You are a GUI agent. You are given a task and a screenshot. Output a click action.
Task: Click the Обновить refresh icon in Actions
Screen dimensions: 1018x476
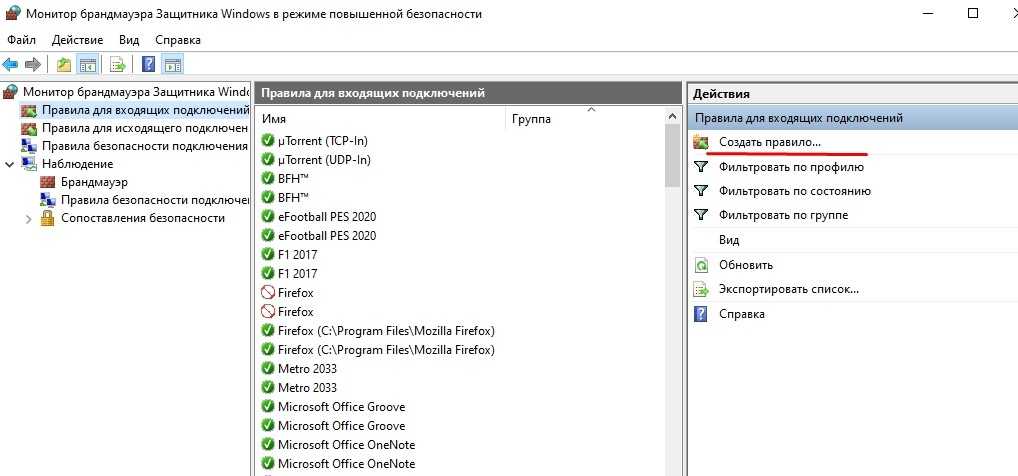(x=701, y=265)
